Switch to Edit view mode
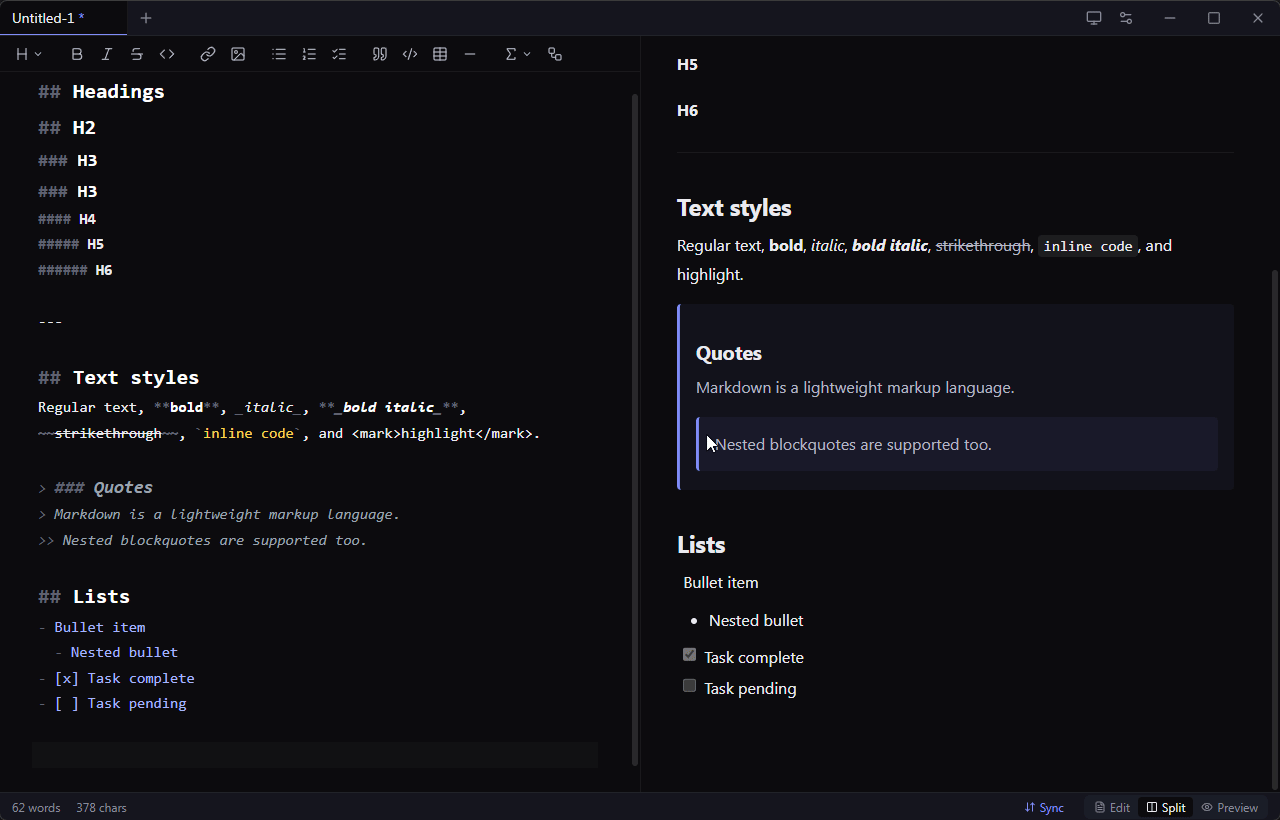The height and width of the screenshot is (820, 1280). point(1112,807)
